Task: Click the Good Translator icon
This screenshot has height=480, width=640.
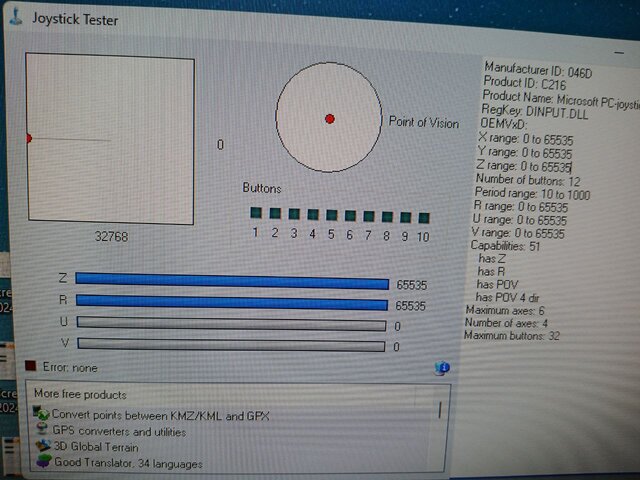Action: pyautogui.click(x=42, y=462)
